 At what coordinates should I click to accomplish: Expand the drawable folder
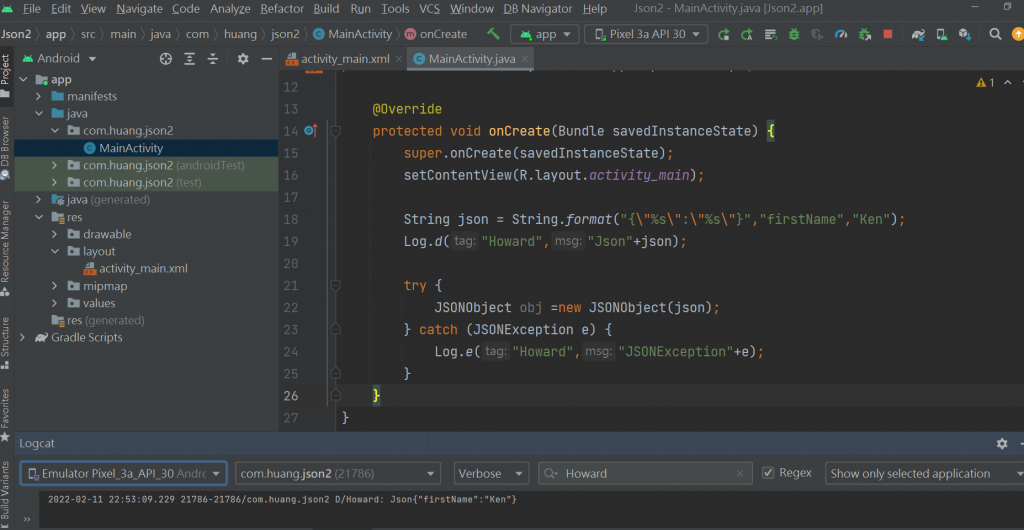[55, 234]
